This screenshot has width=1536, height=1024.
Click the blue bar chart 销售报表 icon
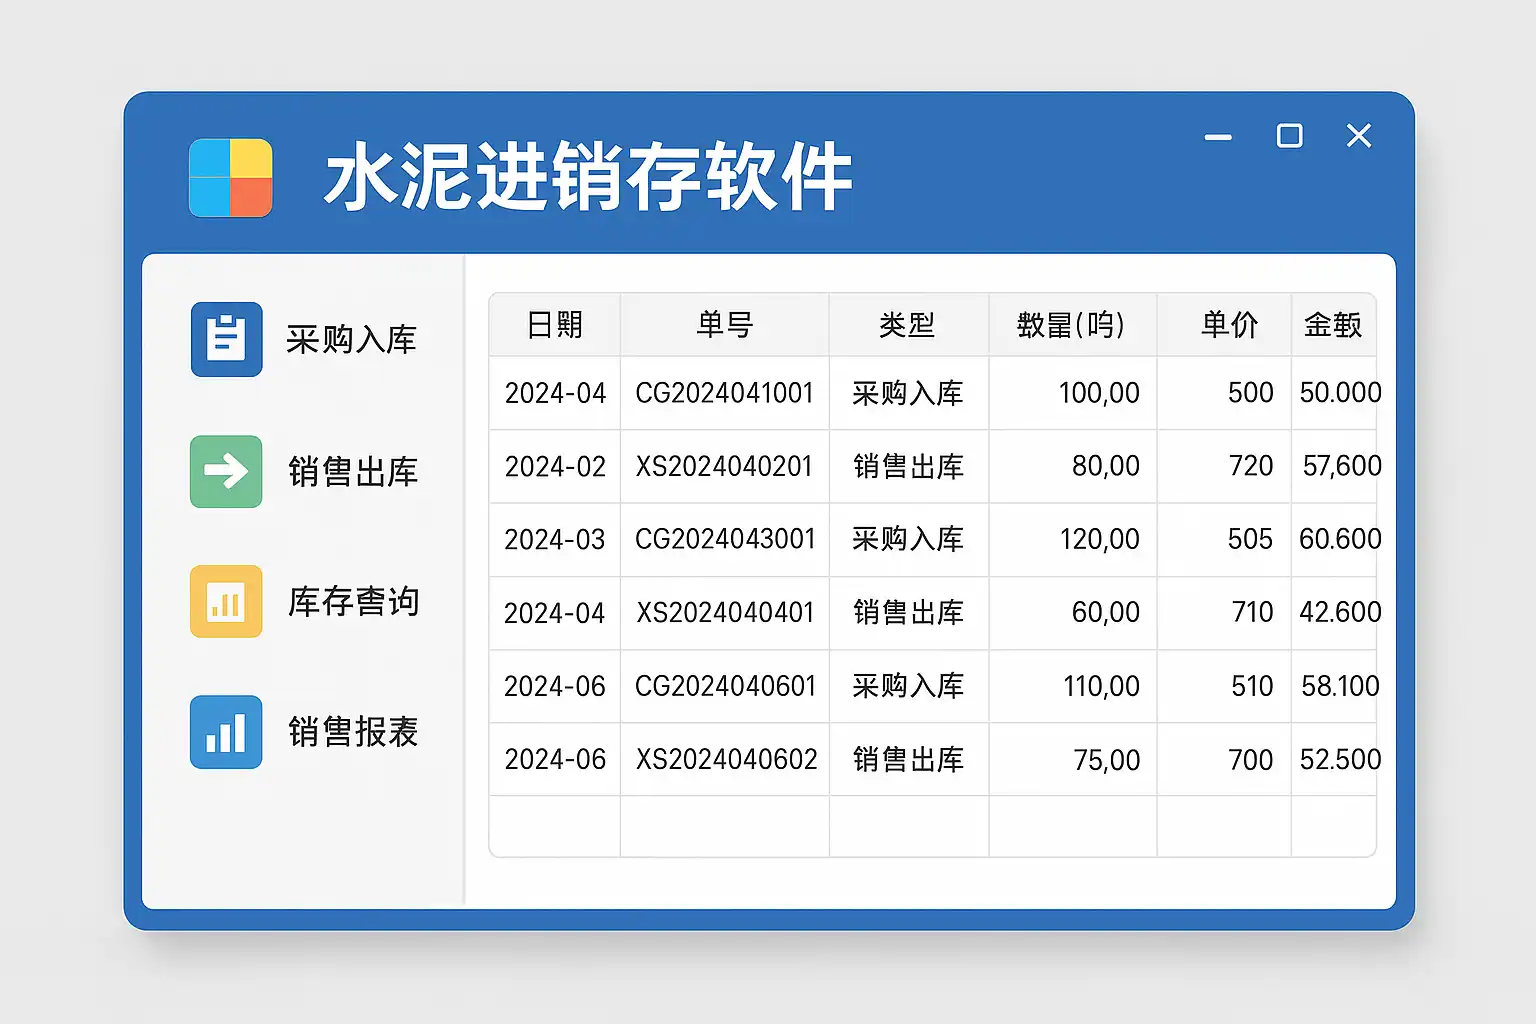(x=226, y=732)
